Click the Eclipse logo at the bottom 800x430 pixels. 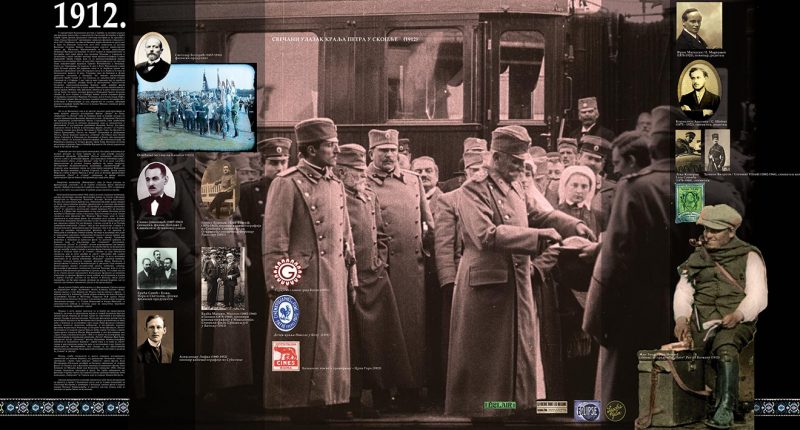(587, 408)
